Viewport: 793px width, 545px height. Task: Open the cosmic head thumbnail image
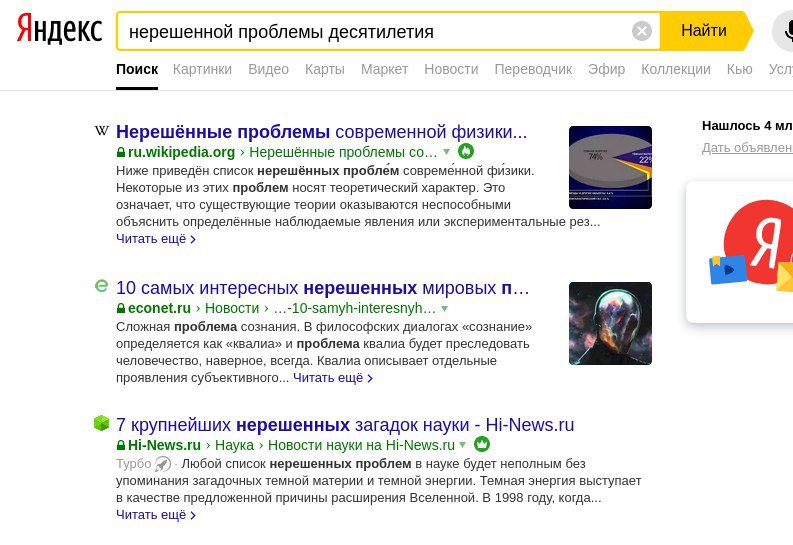[610, 324]
